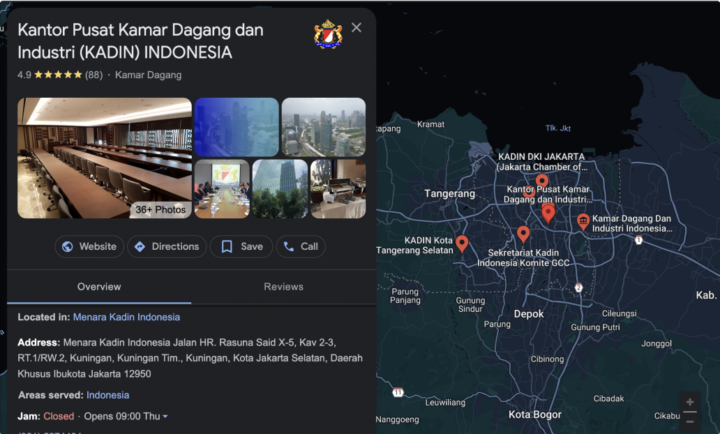The height and width of the screenshot is (434, 720).
Task: Zoom out on the map
Action: (x=690, y=422)
